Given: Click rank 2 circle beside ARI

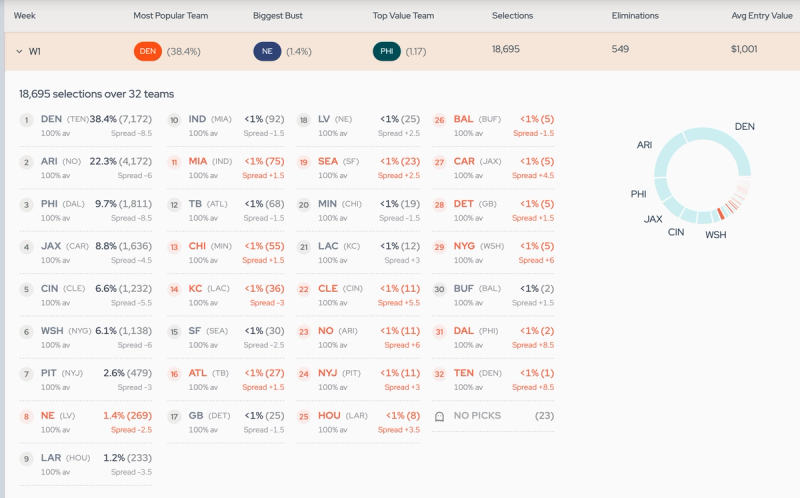Looking at the screenshot, I should coord(26,163).
